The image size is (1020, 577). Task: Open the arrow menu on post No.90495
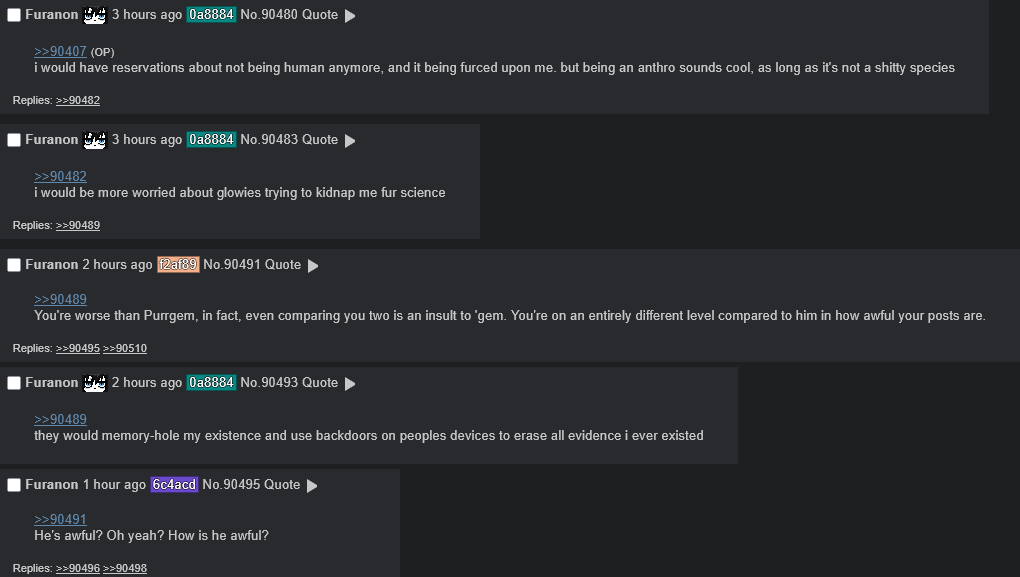[312, 486]
